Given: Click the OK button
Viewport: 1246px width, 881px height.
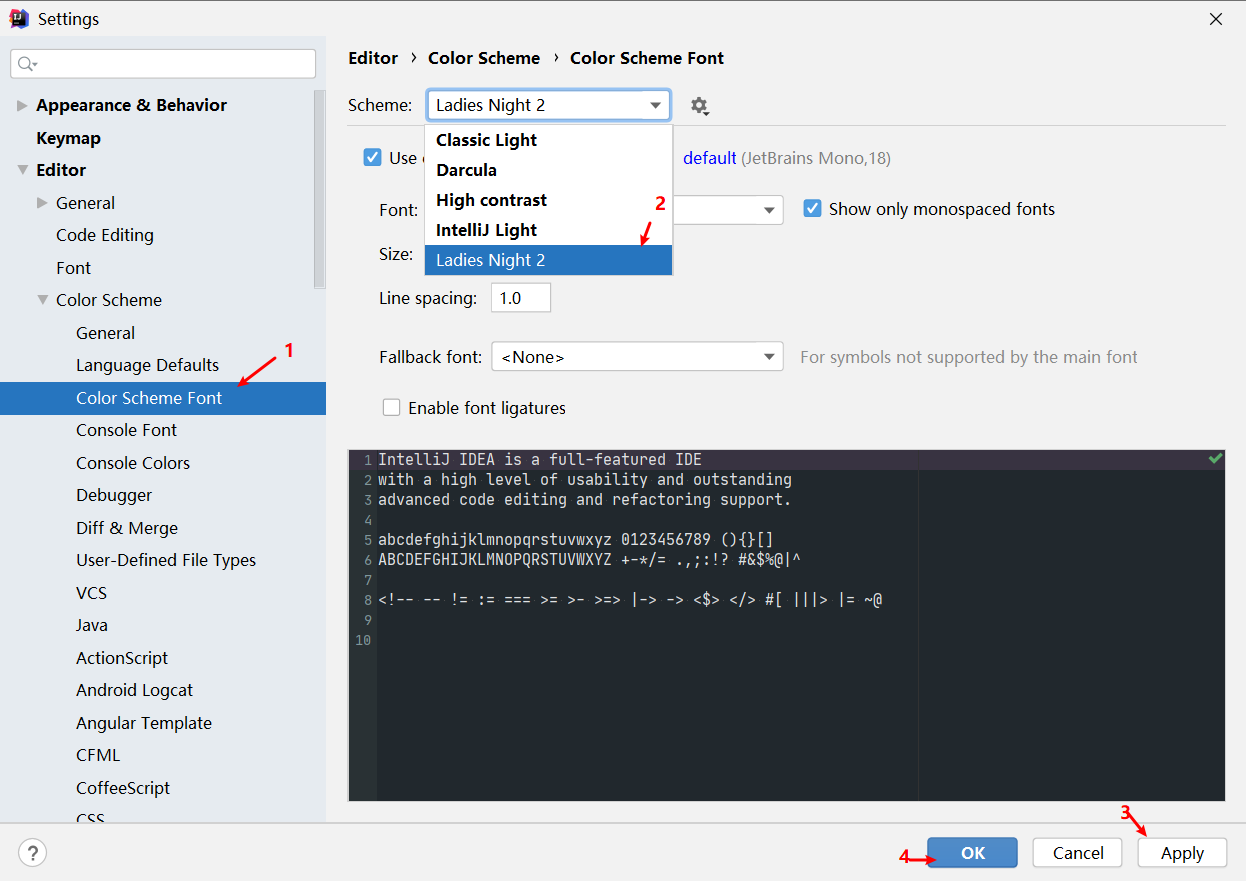Looking at the screenshot, I should (x=972, y=853).
